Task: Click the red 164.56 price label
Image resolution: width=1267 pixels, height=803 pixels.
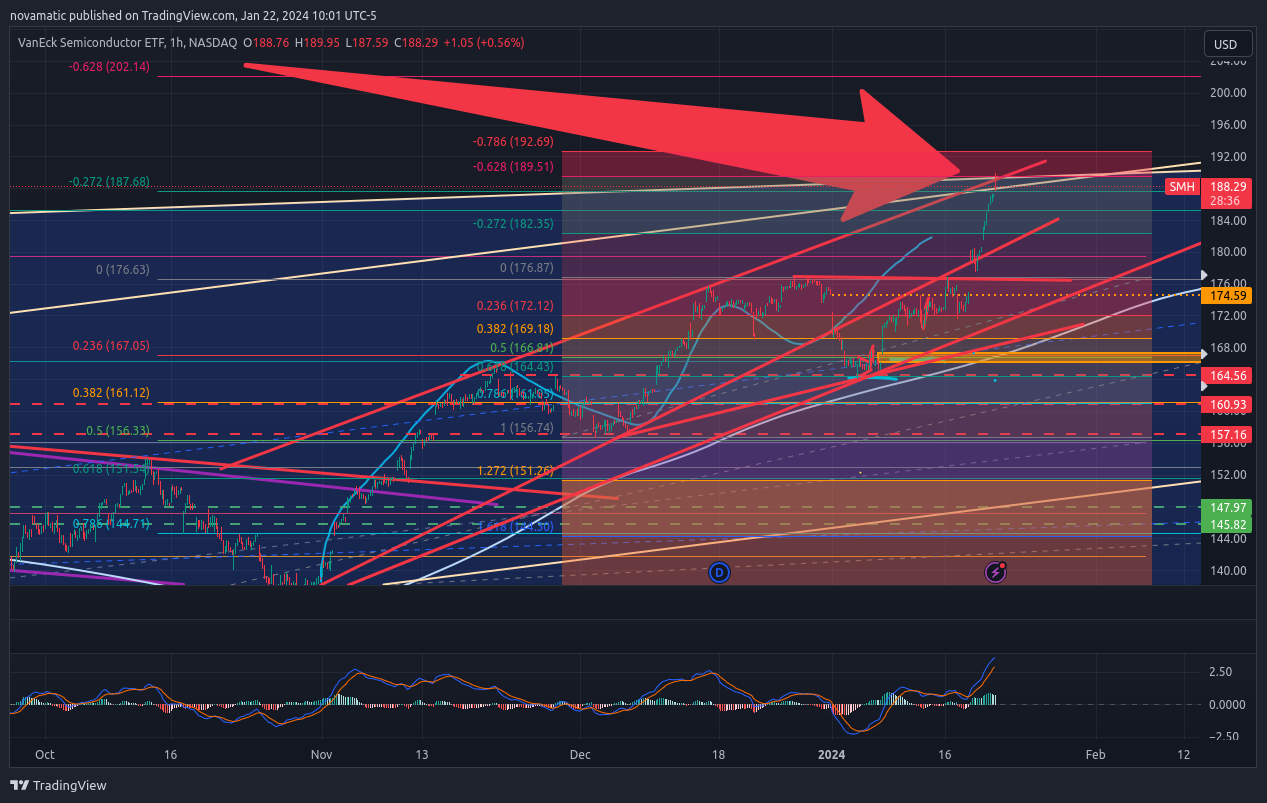Action: pyautogui.click(x=1229, y=376)
